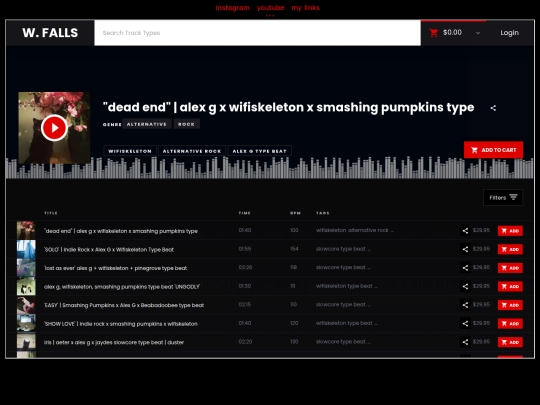Open iris aeter track thumbnail
Image resolution: width=540 pixels, height=405 pixels.
pos(26,342)
